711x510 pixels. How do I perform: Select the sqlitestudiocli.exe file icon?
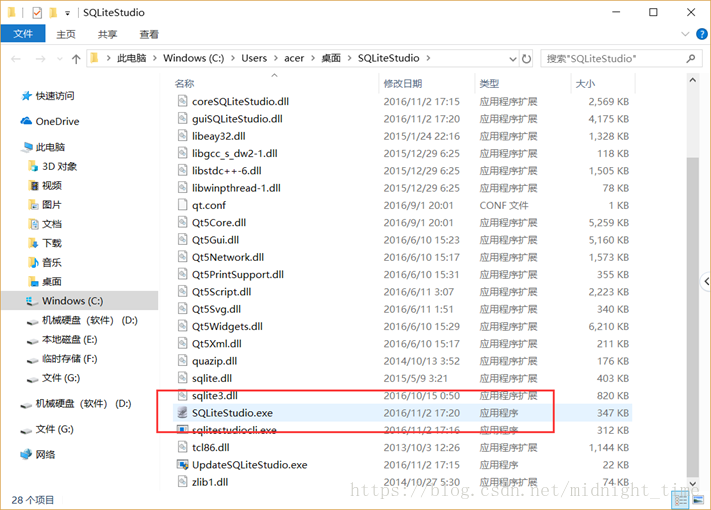tap(182, 429)
